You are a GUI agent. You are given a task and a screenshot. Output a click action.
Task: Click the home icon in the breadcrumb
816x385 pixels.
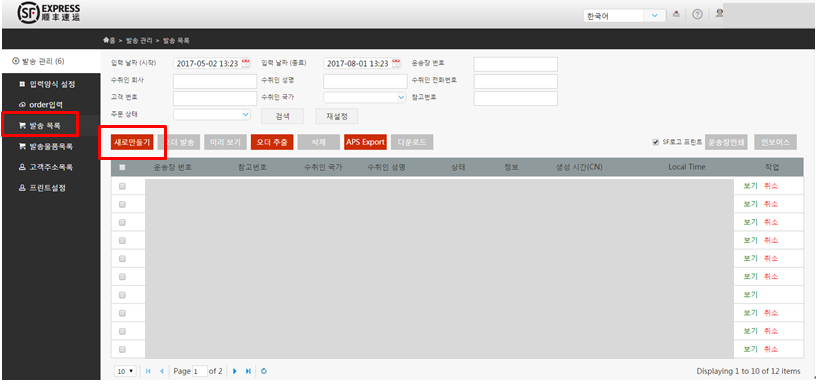tap(107, 40)
